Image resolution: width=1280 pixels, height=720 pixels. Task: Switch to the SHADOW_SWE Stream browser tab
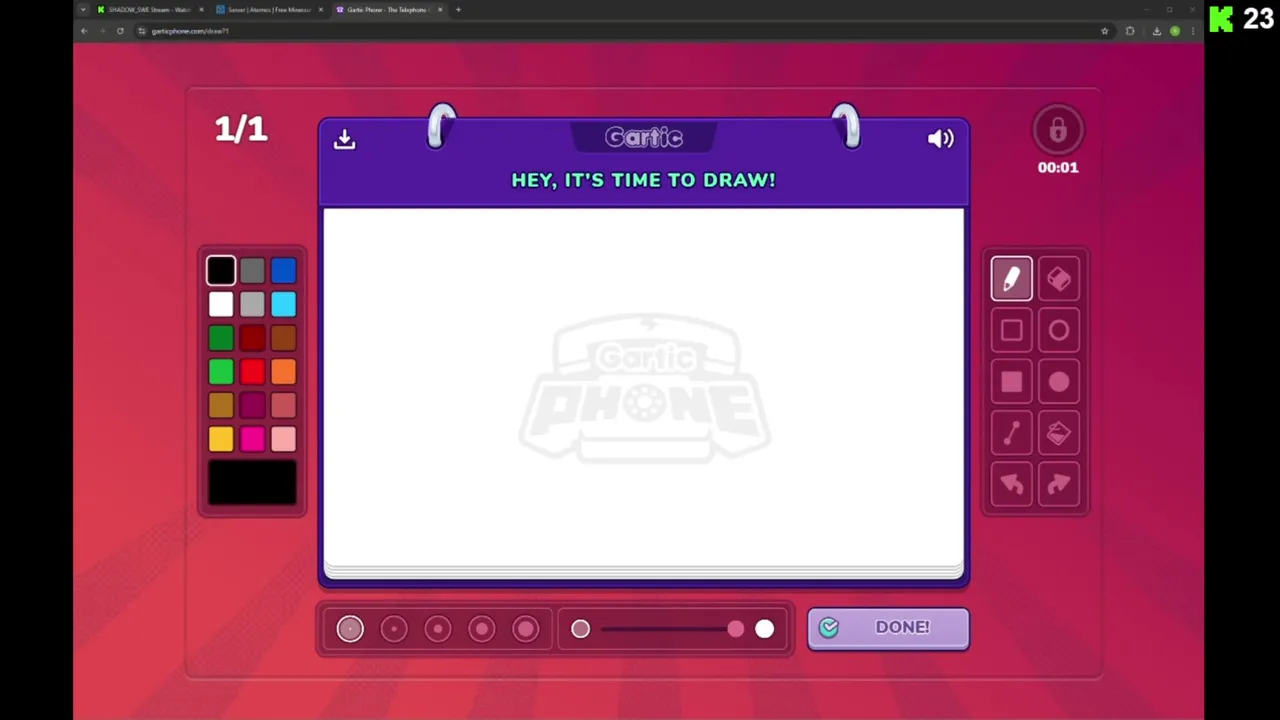click(149, 10)
